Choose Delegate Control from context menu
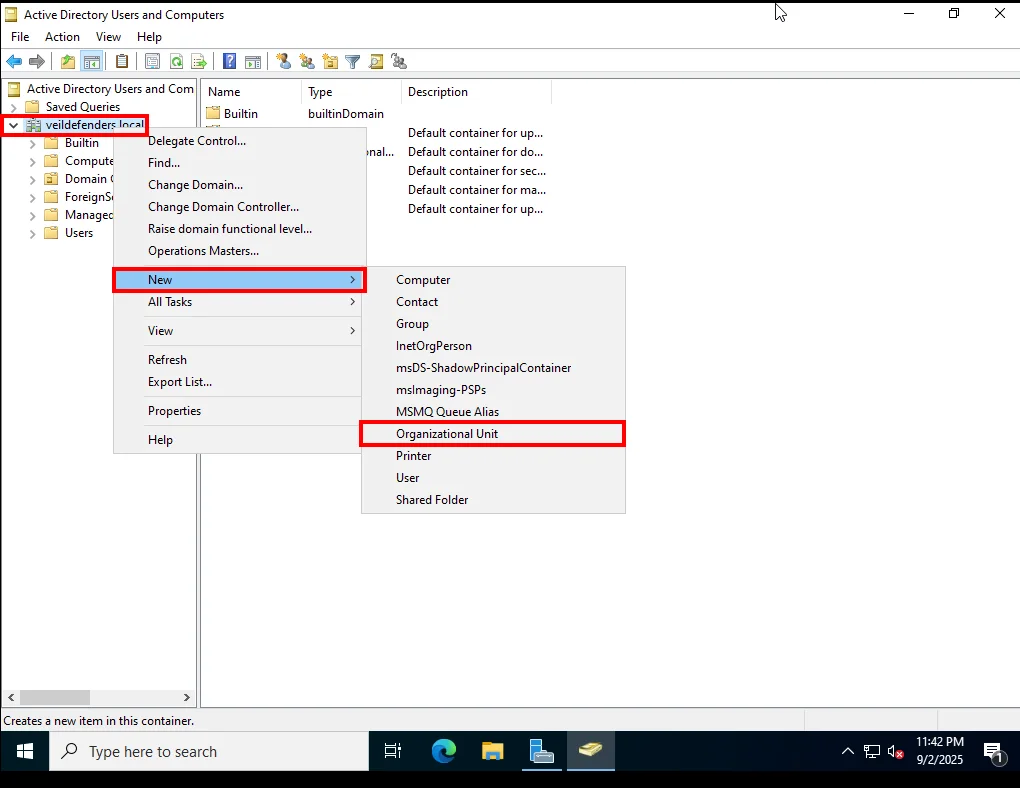The height and width of the screenshot is (788, 1020). [x=239, y=141]
